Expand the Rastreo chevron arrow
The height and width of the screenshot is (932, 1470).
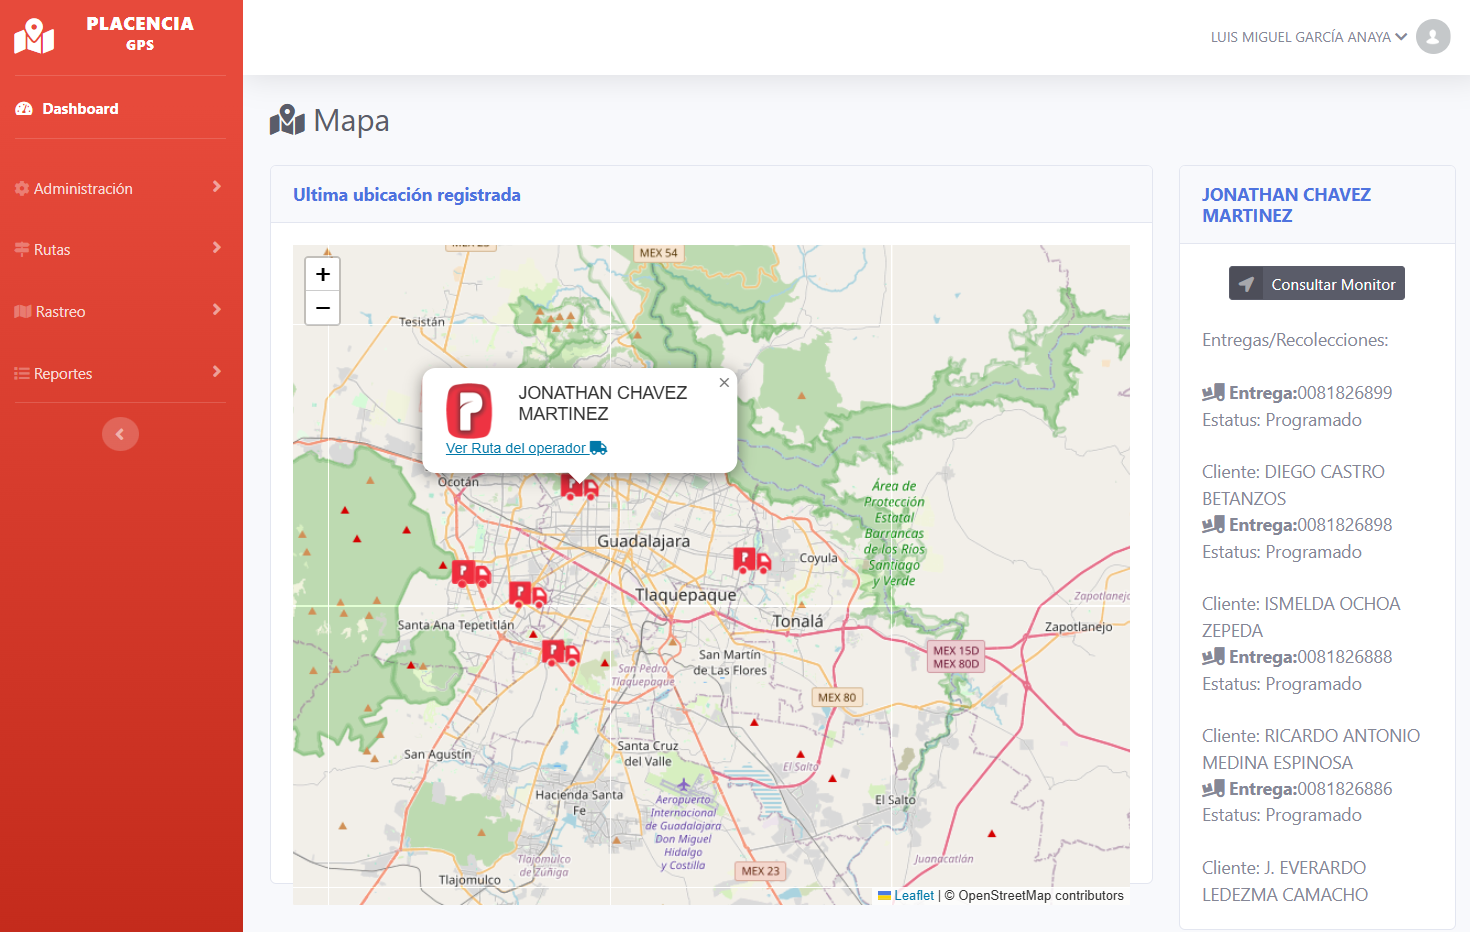pyautogui.click(x=216, y=310)
